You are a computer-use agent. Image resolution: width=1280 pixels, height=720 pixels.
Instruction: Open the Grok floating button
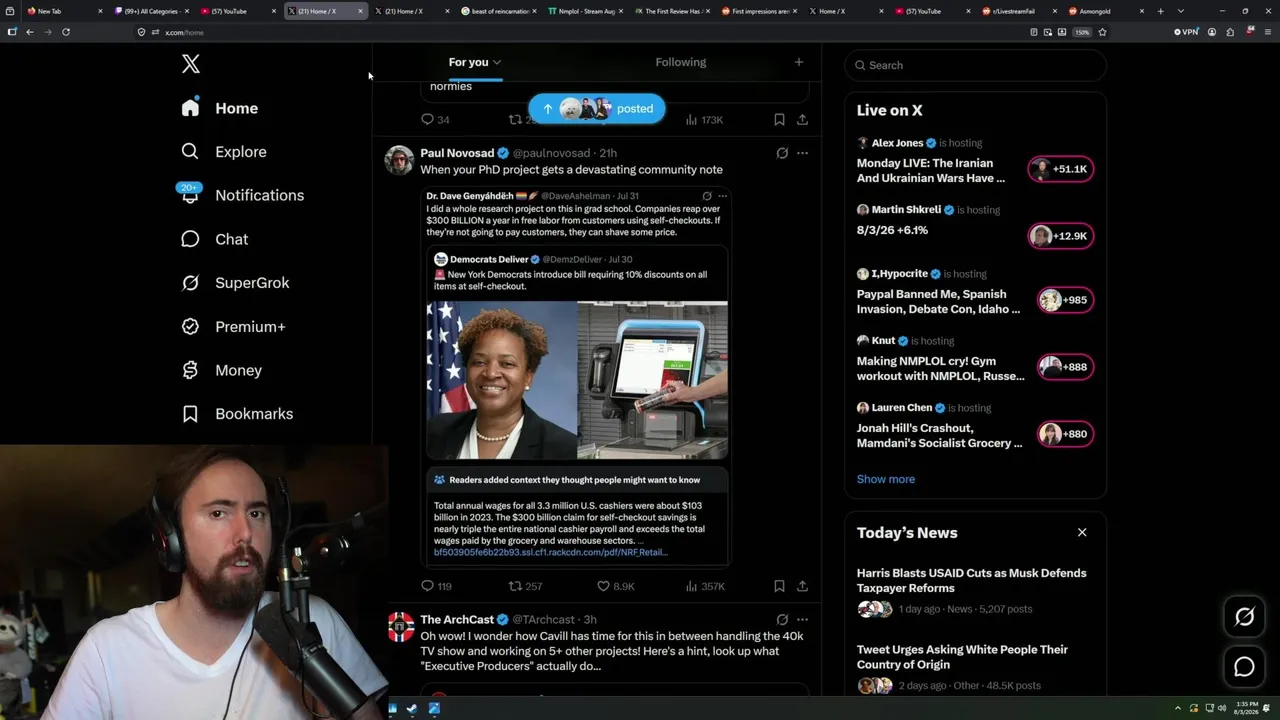pos(1245,617)
